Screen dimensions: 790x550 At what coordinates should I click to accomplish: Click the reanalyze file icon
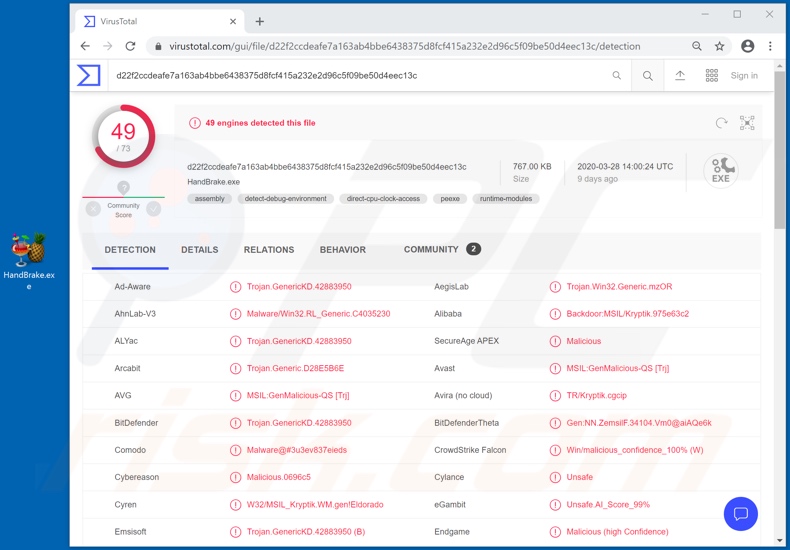(721, 123)
